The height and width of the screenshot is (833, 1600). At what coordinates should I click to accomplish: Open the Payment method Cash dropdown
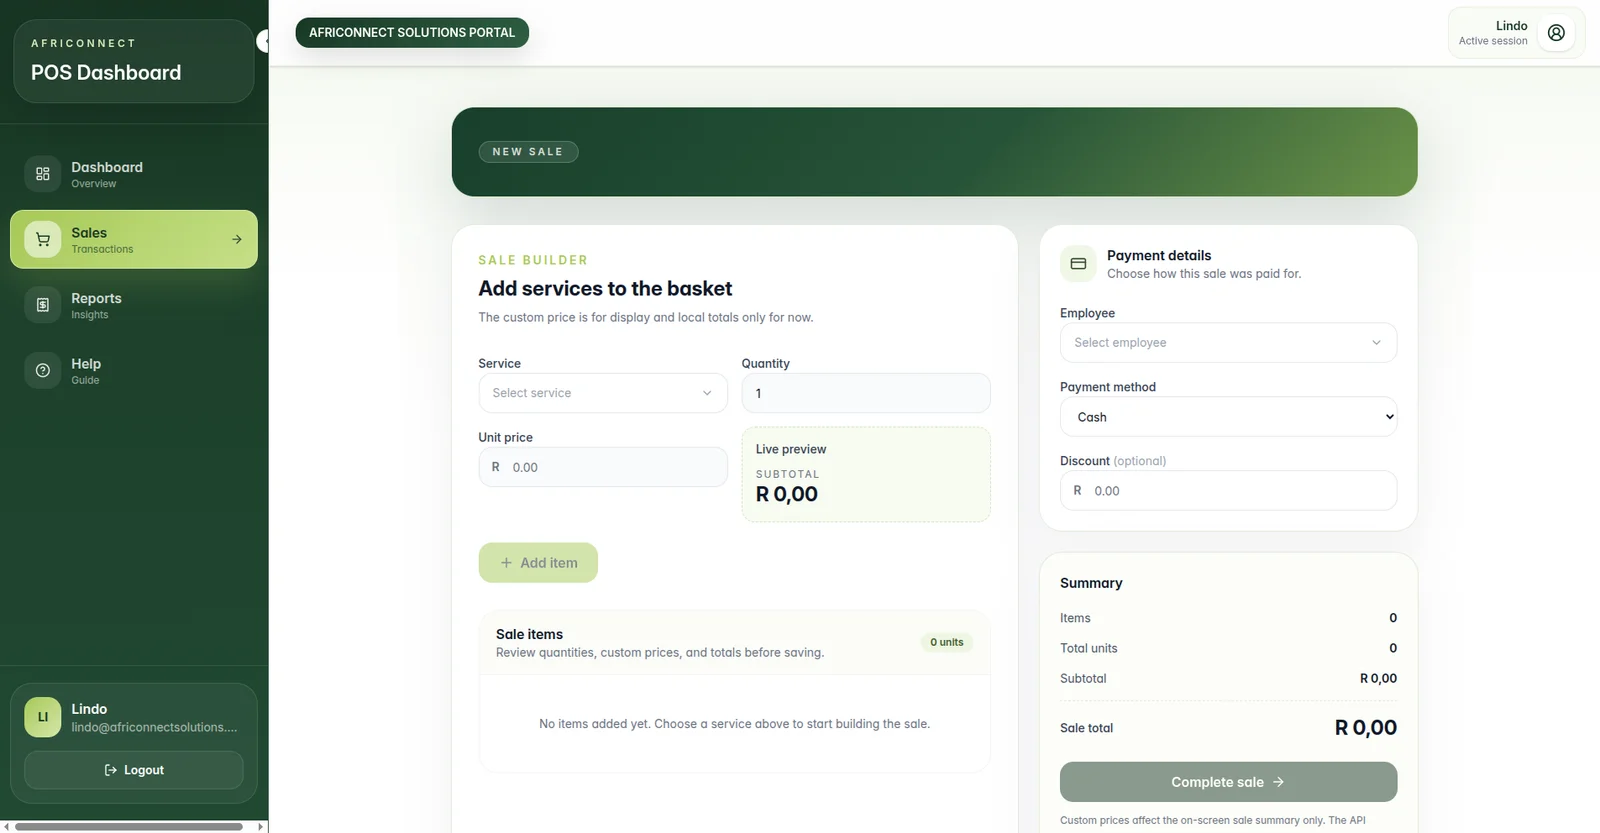click(x=1228, y=417)
